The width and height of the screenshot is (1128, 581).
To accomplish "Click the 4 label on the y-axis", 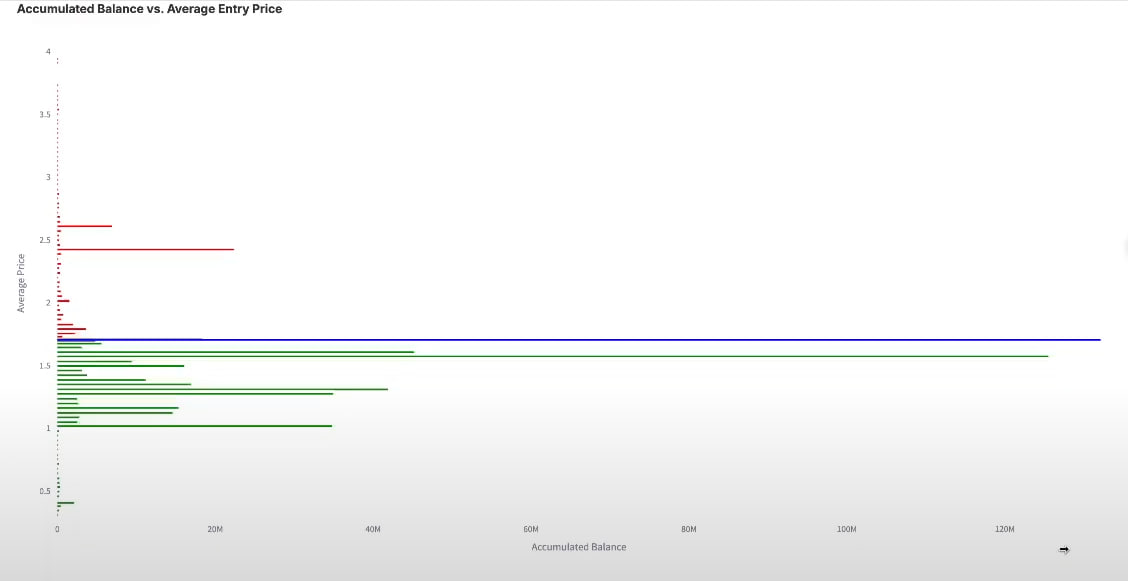I will coord(47,51).
